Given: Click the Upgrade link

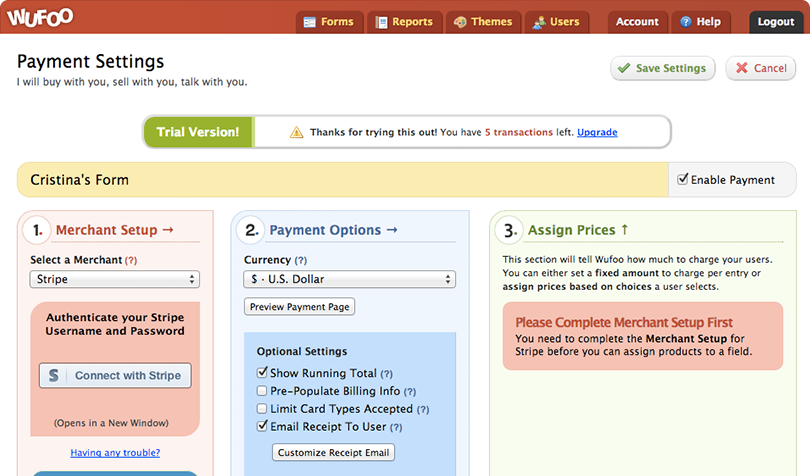Looking at the screenshot, I should point(597,132).
